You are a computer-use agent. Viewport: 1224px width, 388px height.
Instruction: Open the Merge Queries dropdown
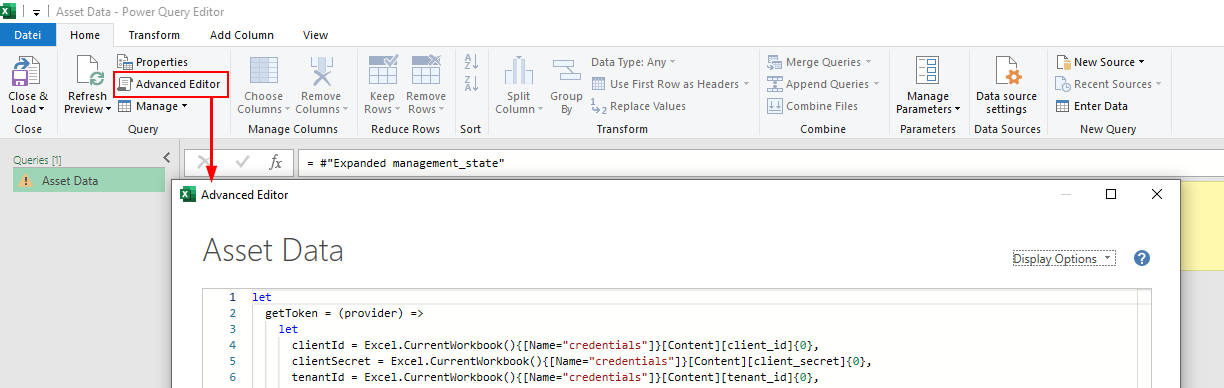819,62
